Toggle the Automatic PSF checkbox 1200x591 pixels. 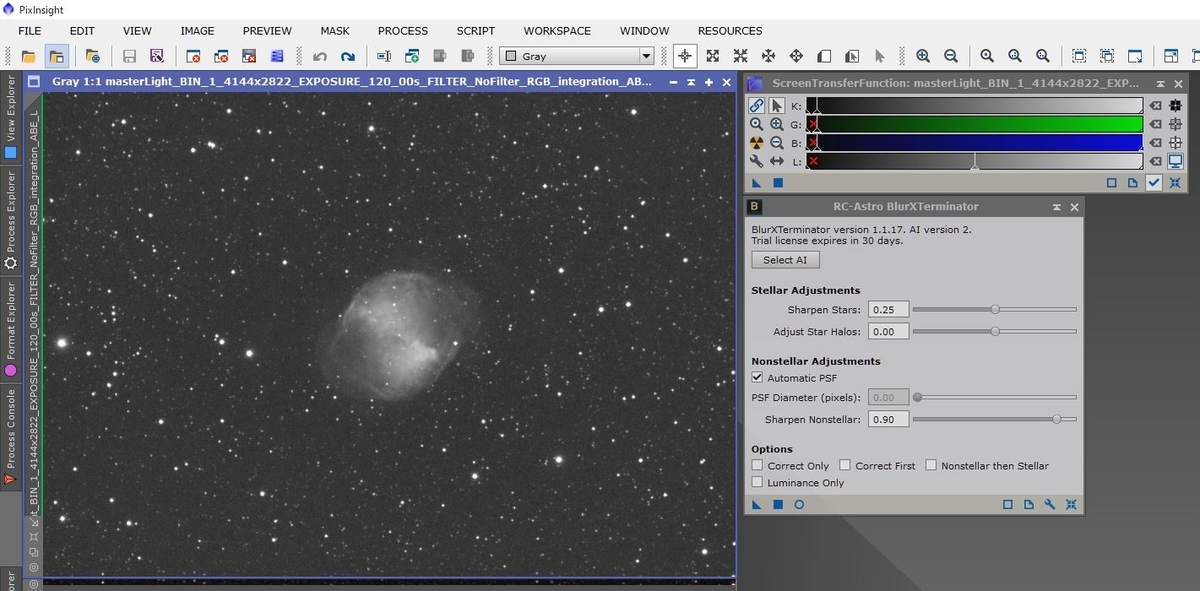pyautogui.click(x=757, y=378)
